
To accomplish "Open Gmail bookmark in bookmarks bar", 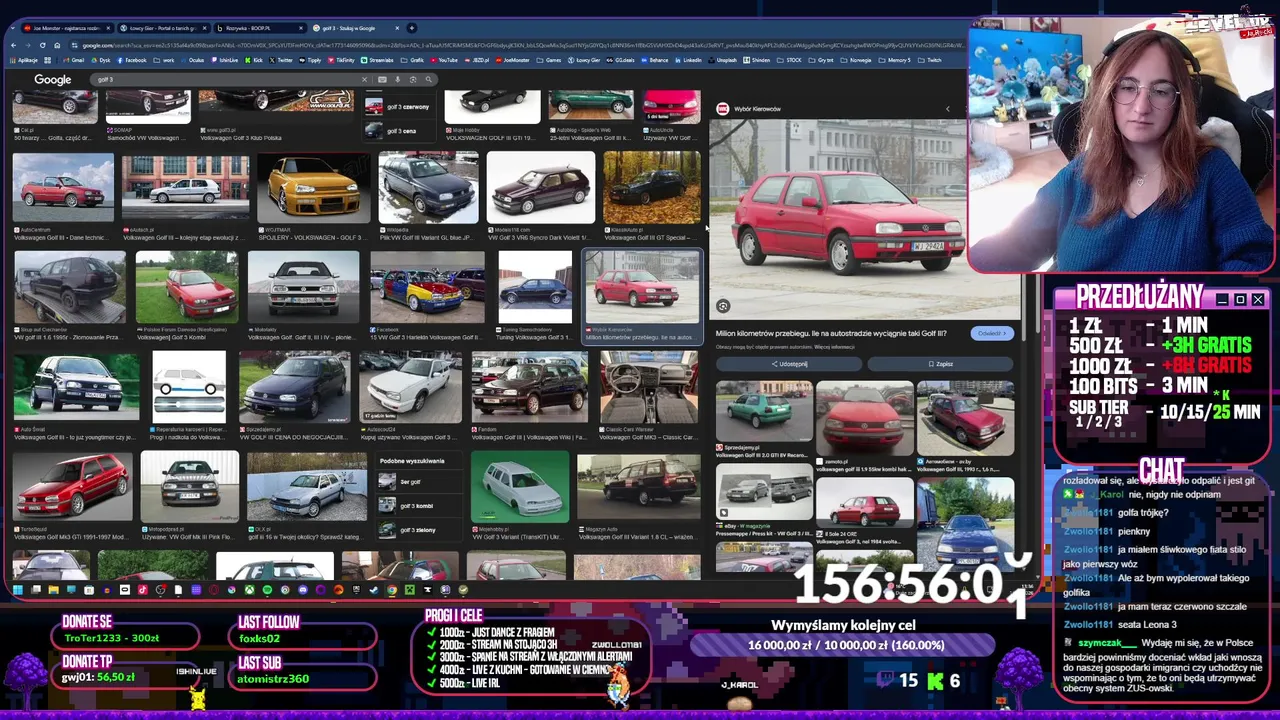I will pos(72,60).
